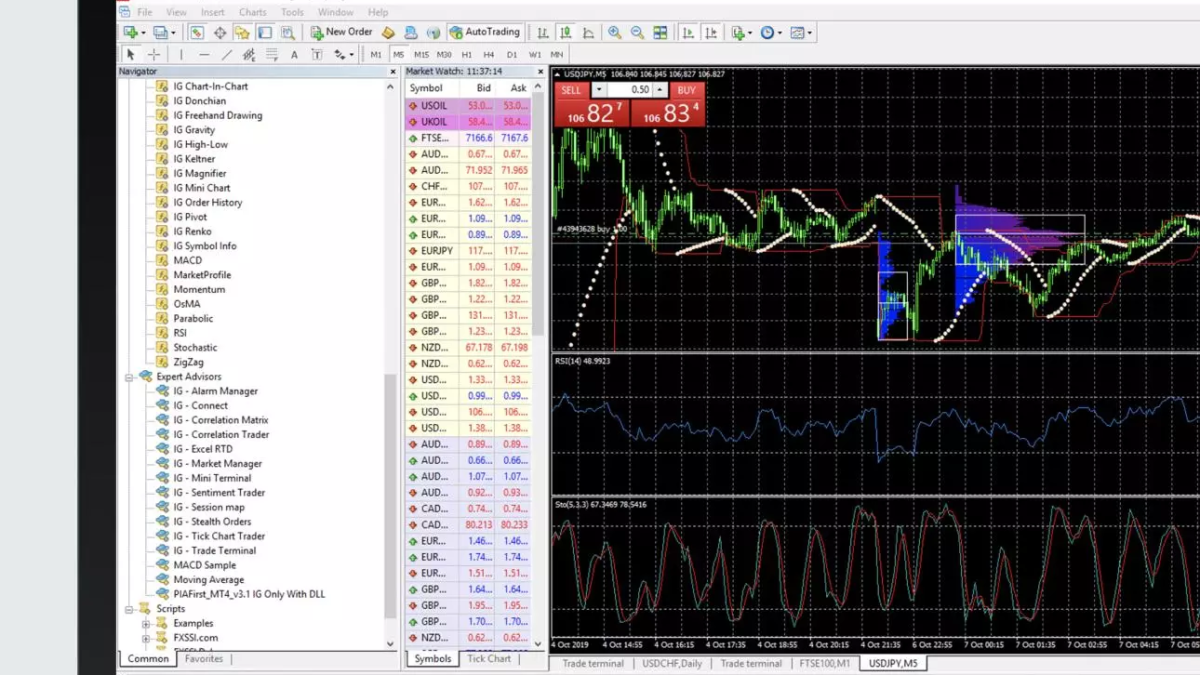Switch chart to line chart icon

(589, 32)
